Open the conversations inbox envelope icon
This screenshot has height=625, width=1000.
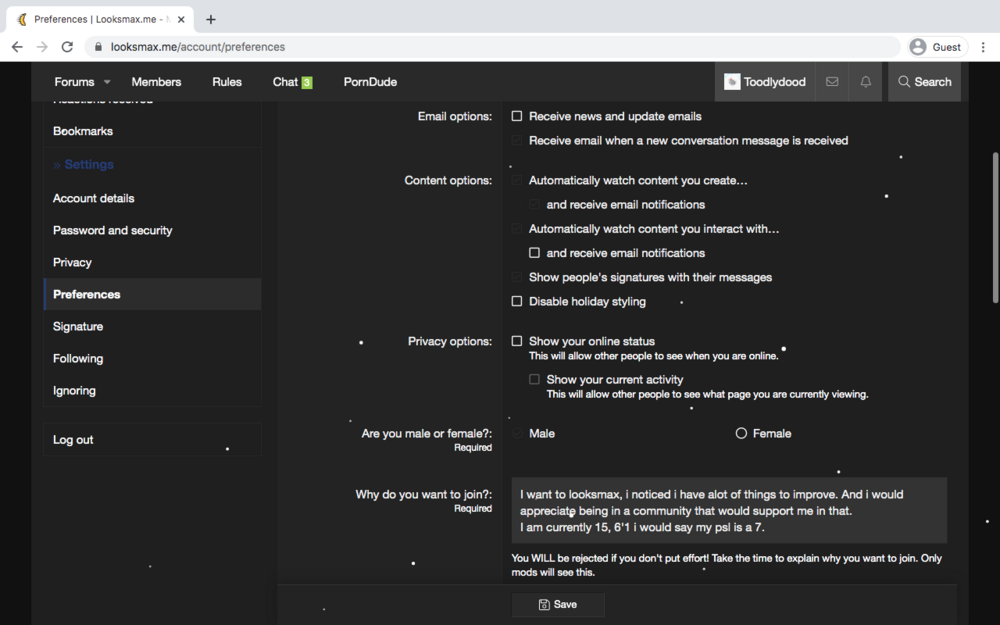point(832,82)
